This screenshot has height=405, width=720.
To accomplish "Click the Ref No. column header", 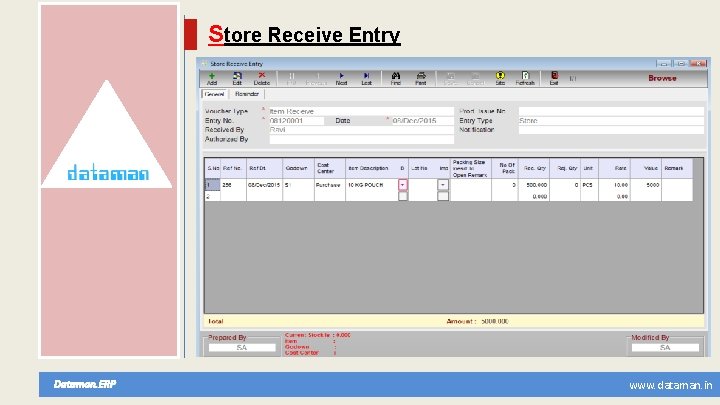I will (233, 168).
